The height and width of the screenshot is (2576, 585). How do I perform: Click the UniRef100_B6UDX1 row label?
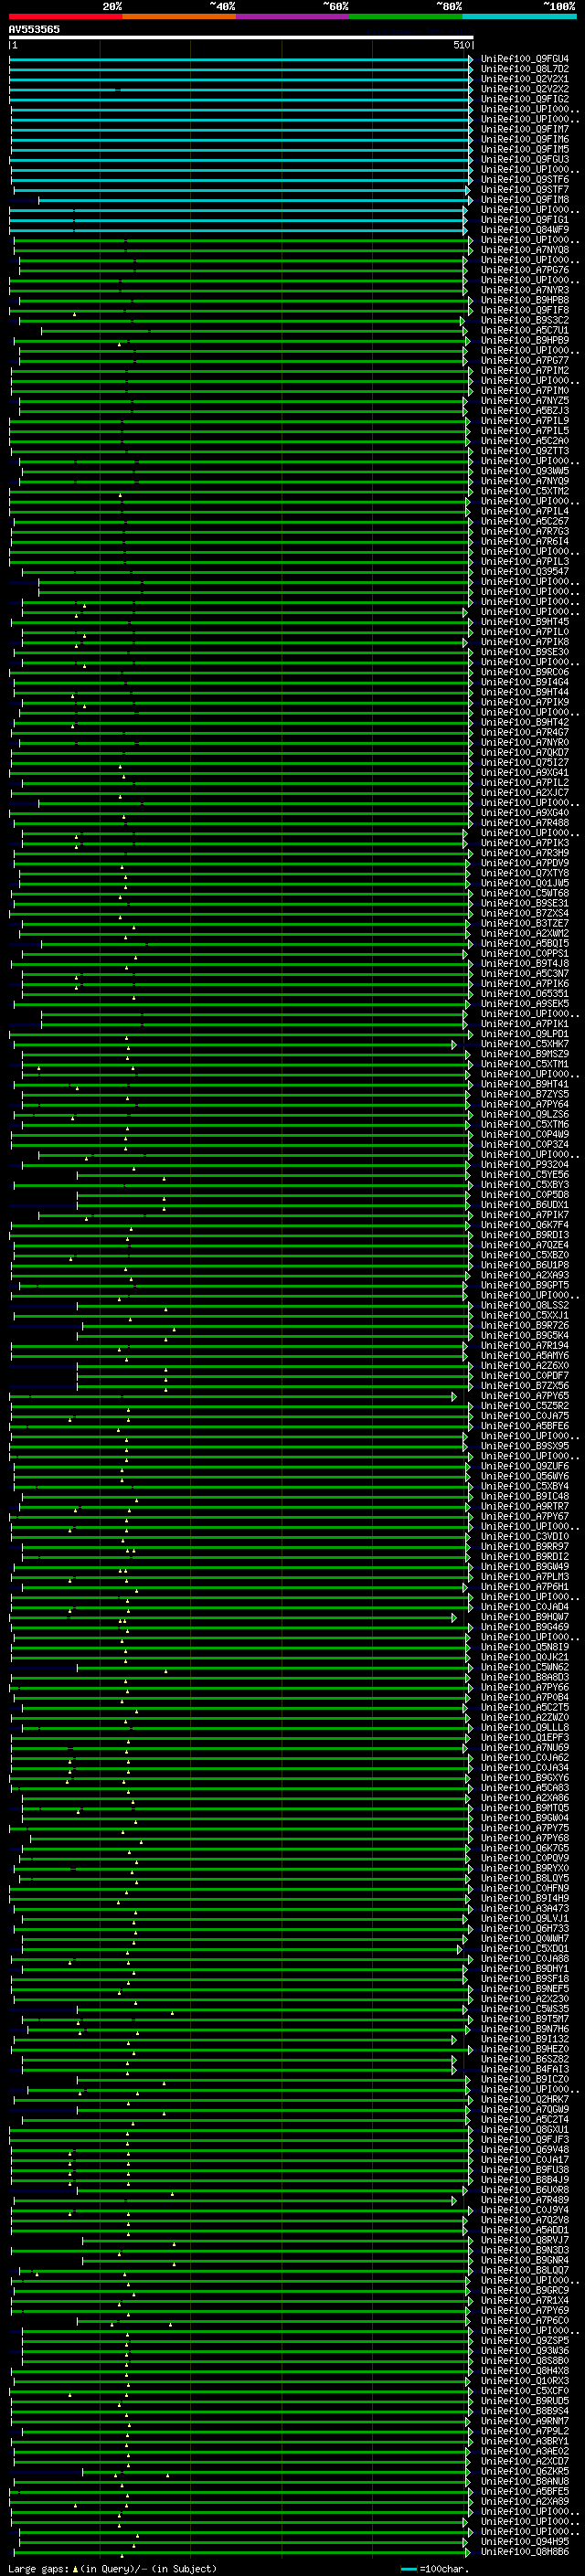[525, 1205]
